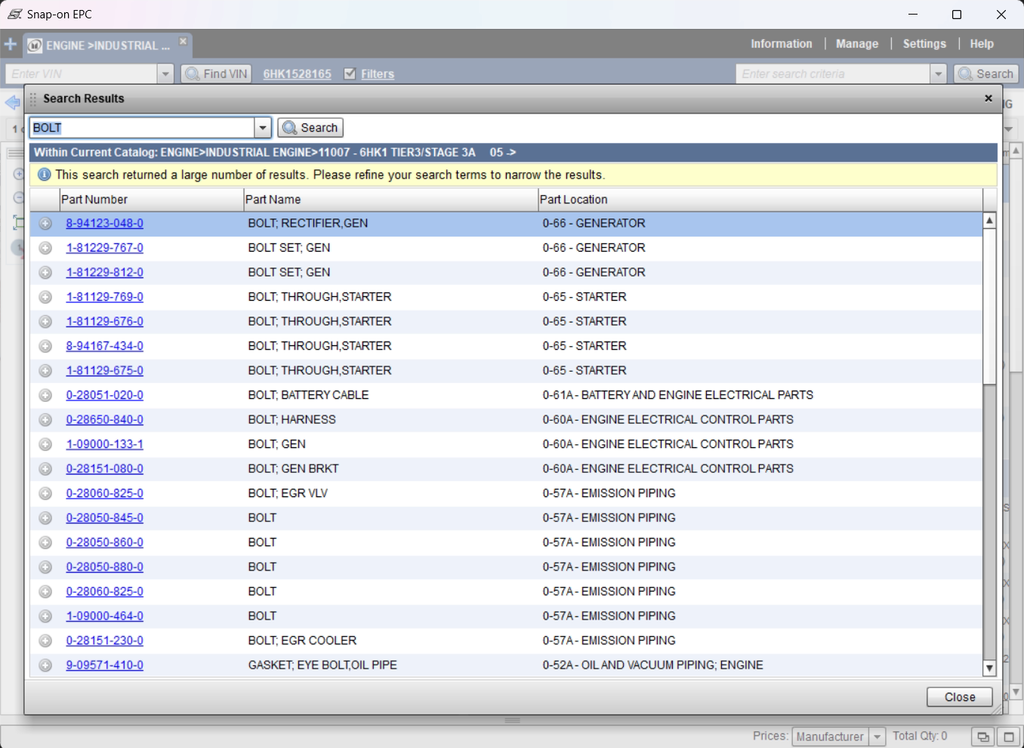Click scrollbar up arrow in results list
Screen dimensions: 1024x748
[989, 221]
